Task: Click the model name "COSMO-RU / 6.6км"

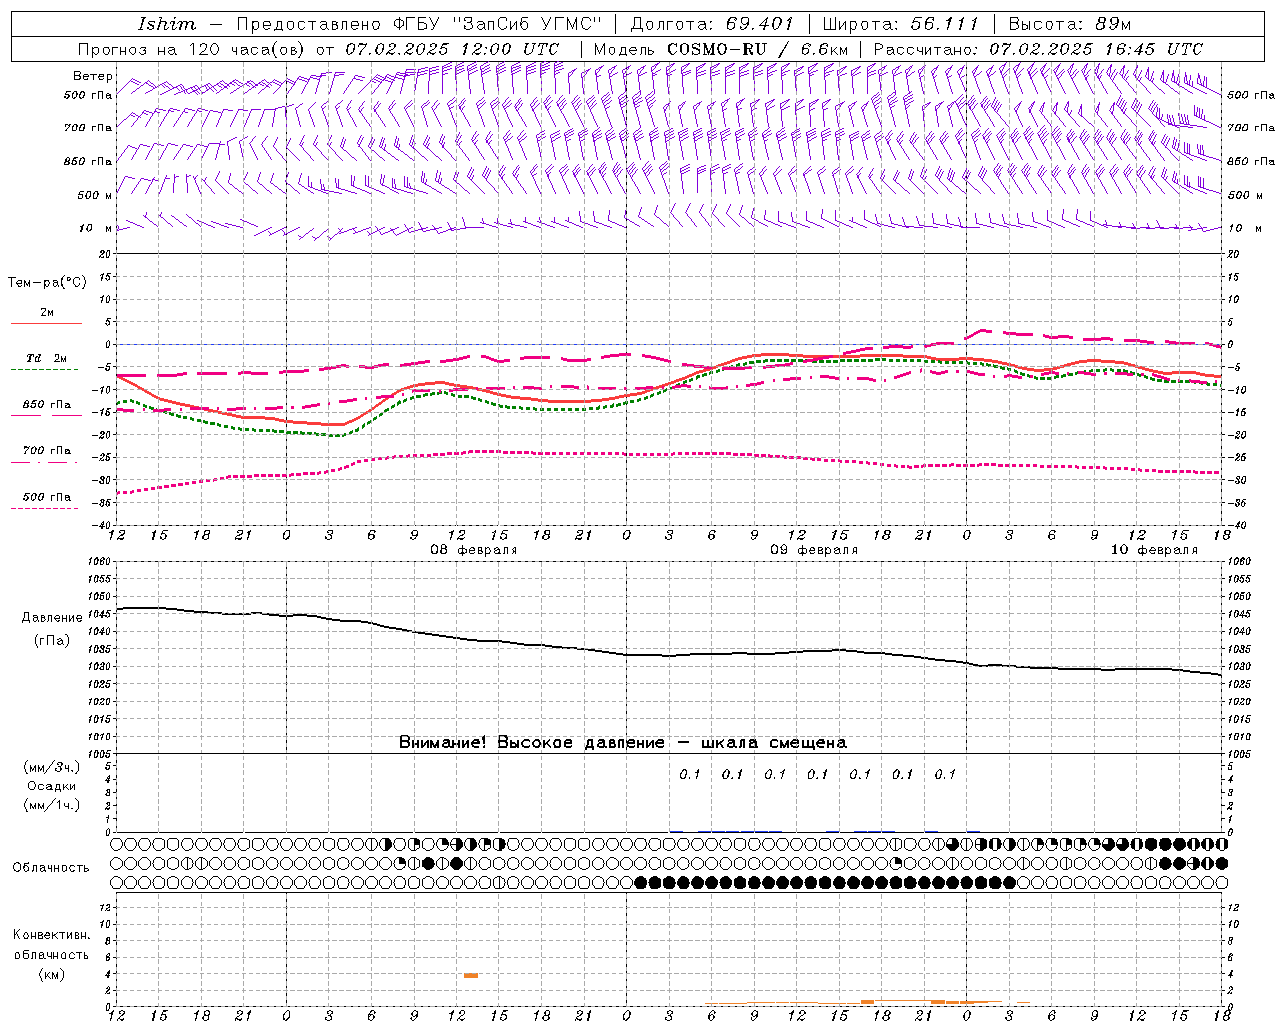Action: (756, 49)
